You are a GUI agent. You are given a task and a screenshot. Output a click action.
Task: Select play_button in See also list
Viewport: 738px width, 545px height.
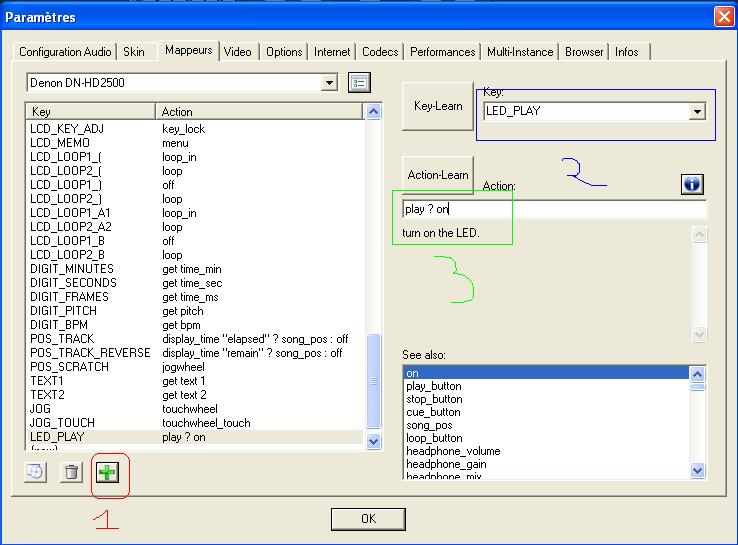pos(433,386)
